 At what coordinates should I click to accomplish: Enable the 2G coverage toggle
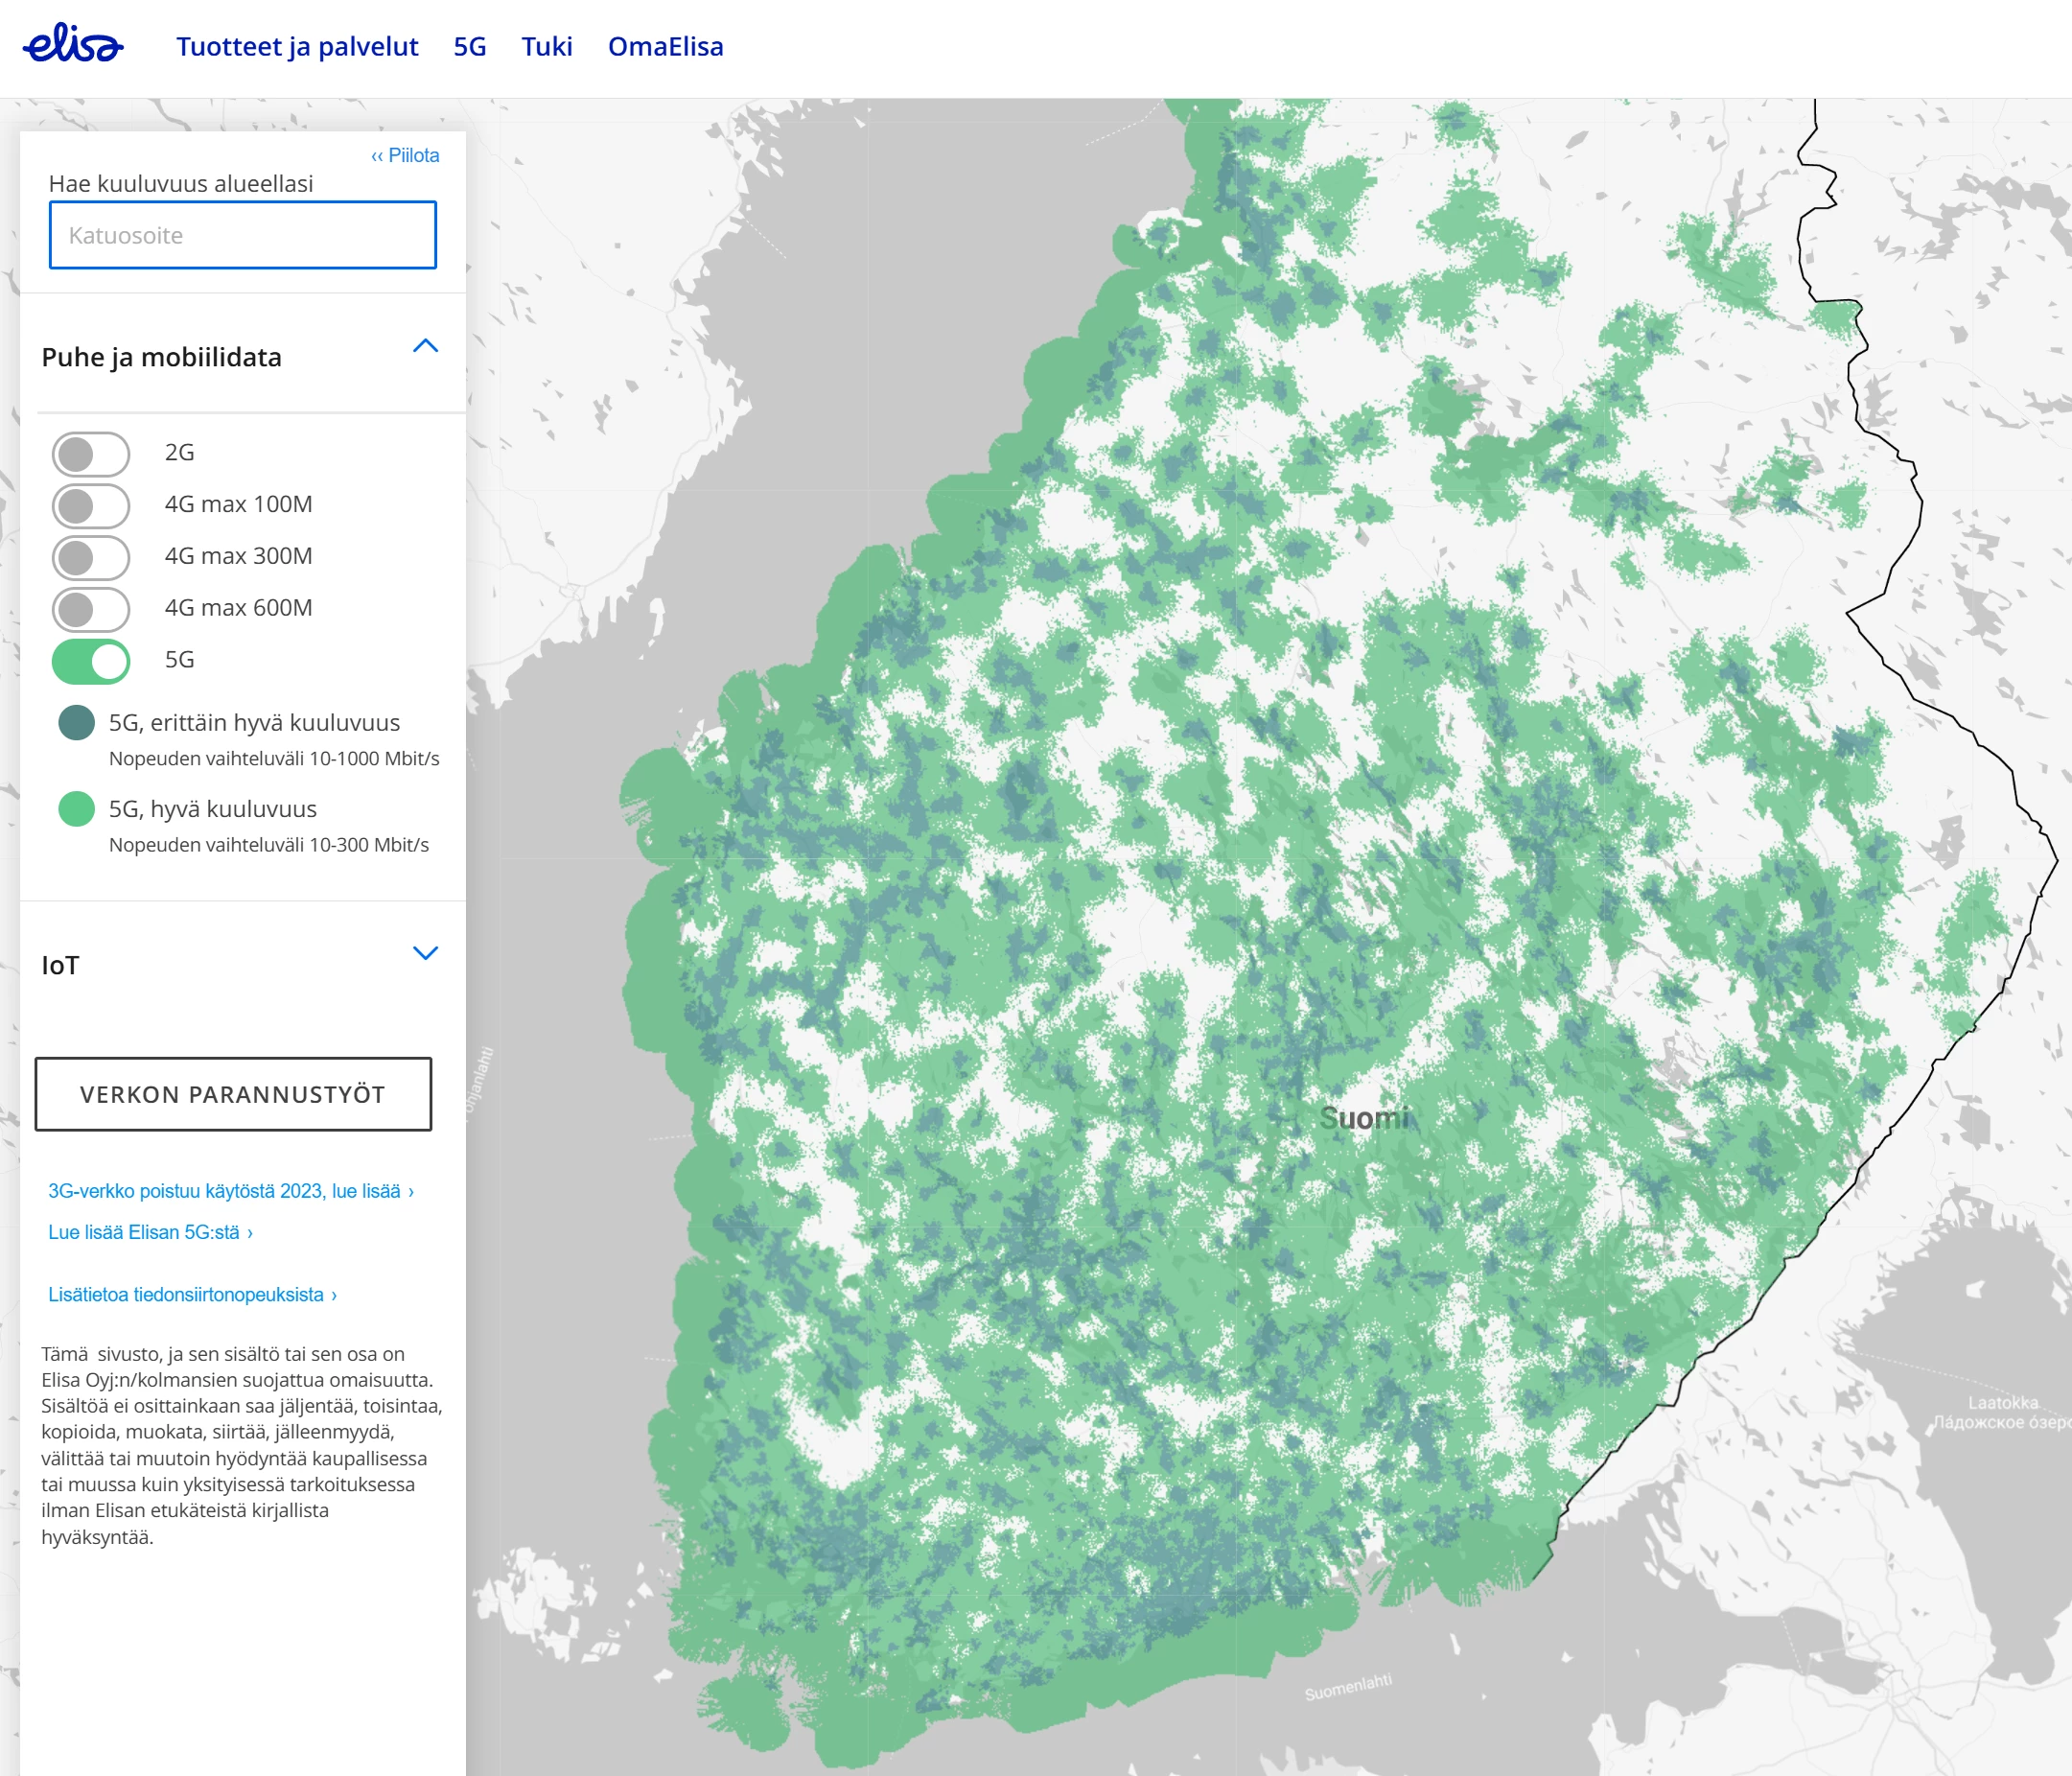click(x=91, y=454)
